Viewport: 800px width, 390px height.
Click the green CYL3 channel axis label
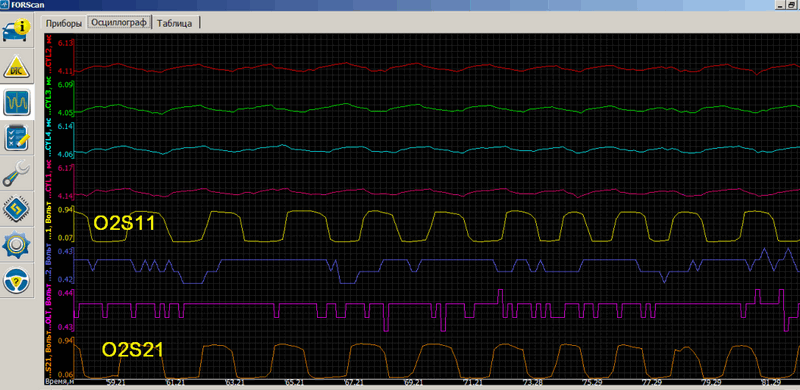(49, 98)
